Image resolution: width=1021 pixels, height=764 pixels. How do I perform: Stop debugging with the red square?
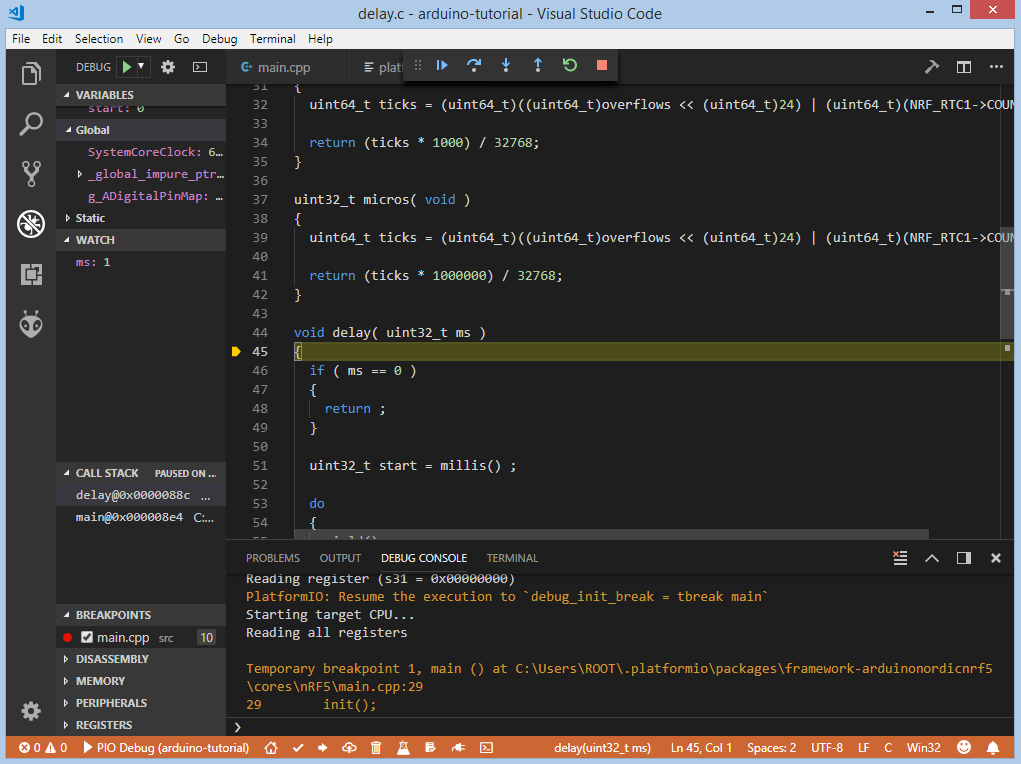[602, 65]
